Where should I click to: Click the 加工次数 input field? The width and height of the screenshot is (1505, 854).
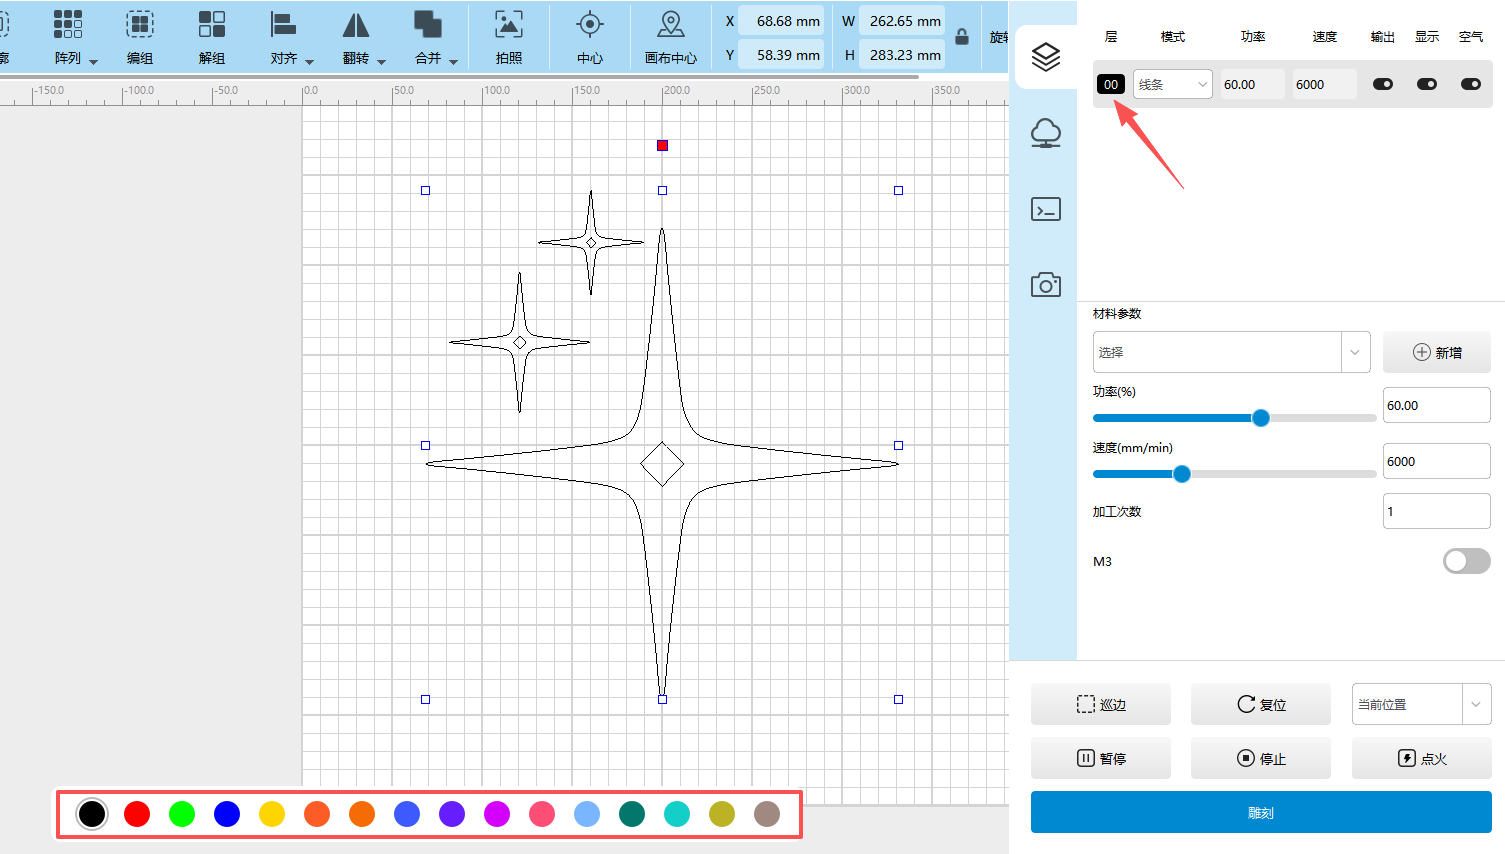pyautogui.click(x=1436, y=511)
